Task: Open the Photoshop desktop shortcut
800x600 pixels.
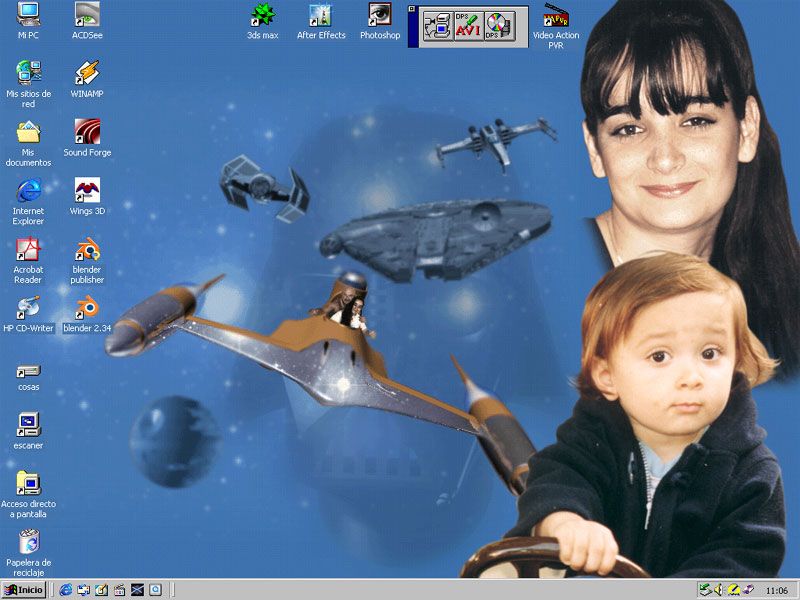Action: (x=380, y=20)
